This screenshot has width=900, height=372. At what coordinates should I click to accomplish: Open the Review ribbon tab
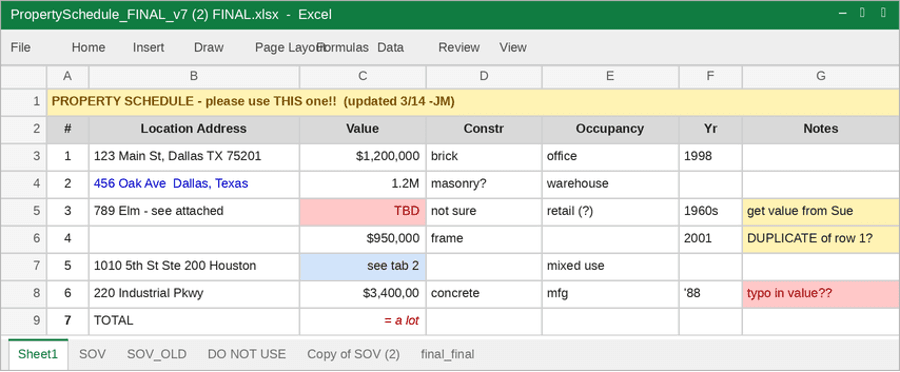459,48
